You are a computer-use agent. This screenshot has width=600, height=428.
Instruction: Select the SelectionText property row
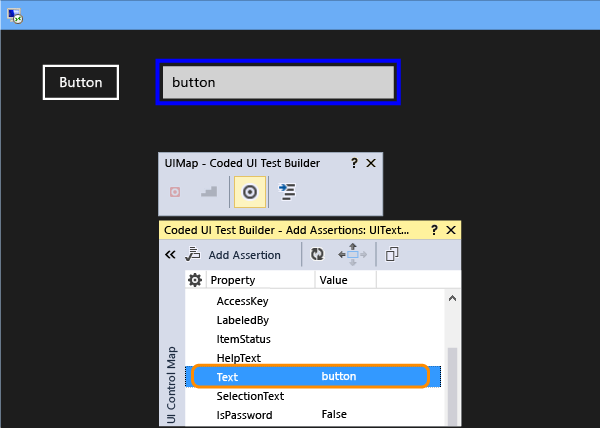click(313, 396)
